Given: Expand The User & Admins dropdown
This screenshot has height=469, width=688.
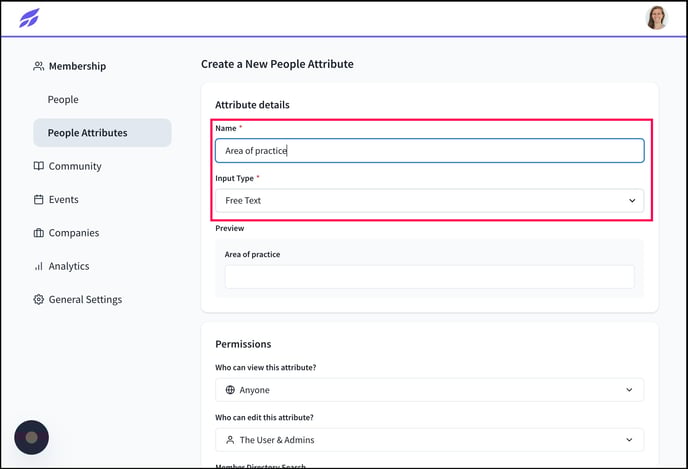Looking at the screenshot, I should 430,440.
